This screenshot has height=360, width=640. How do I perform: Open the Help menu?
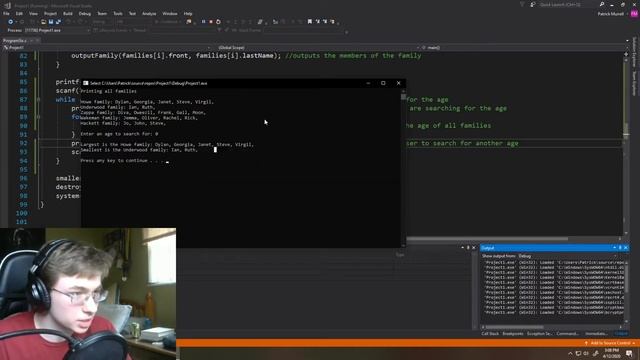188,13
